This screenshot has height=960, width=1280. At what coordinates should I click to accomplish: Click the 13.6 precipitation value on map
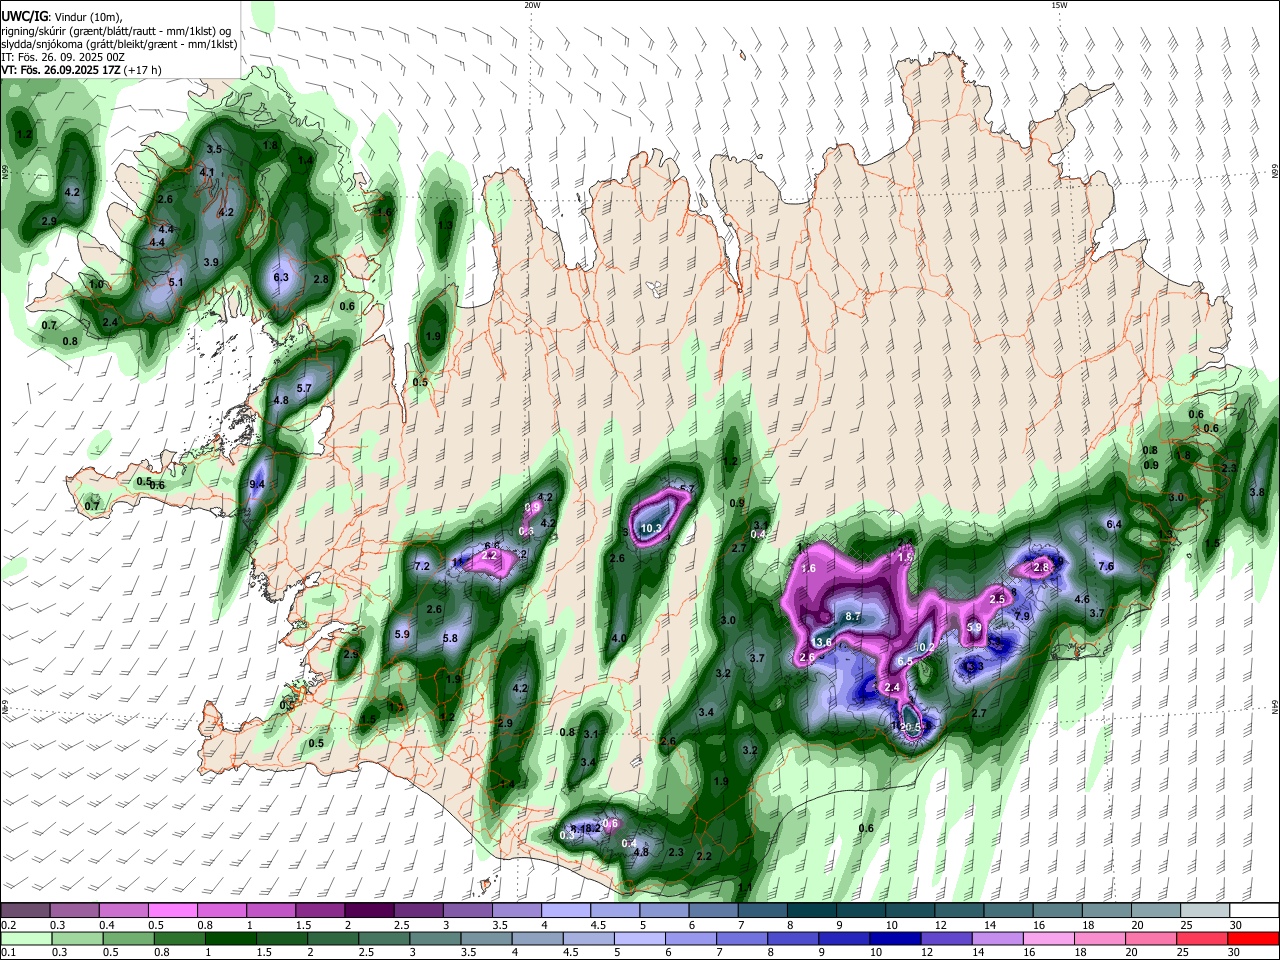click(823, 642)
